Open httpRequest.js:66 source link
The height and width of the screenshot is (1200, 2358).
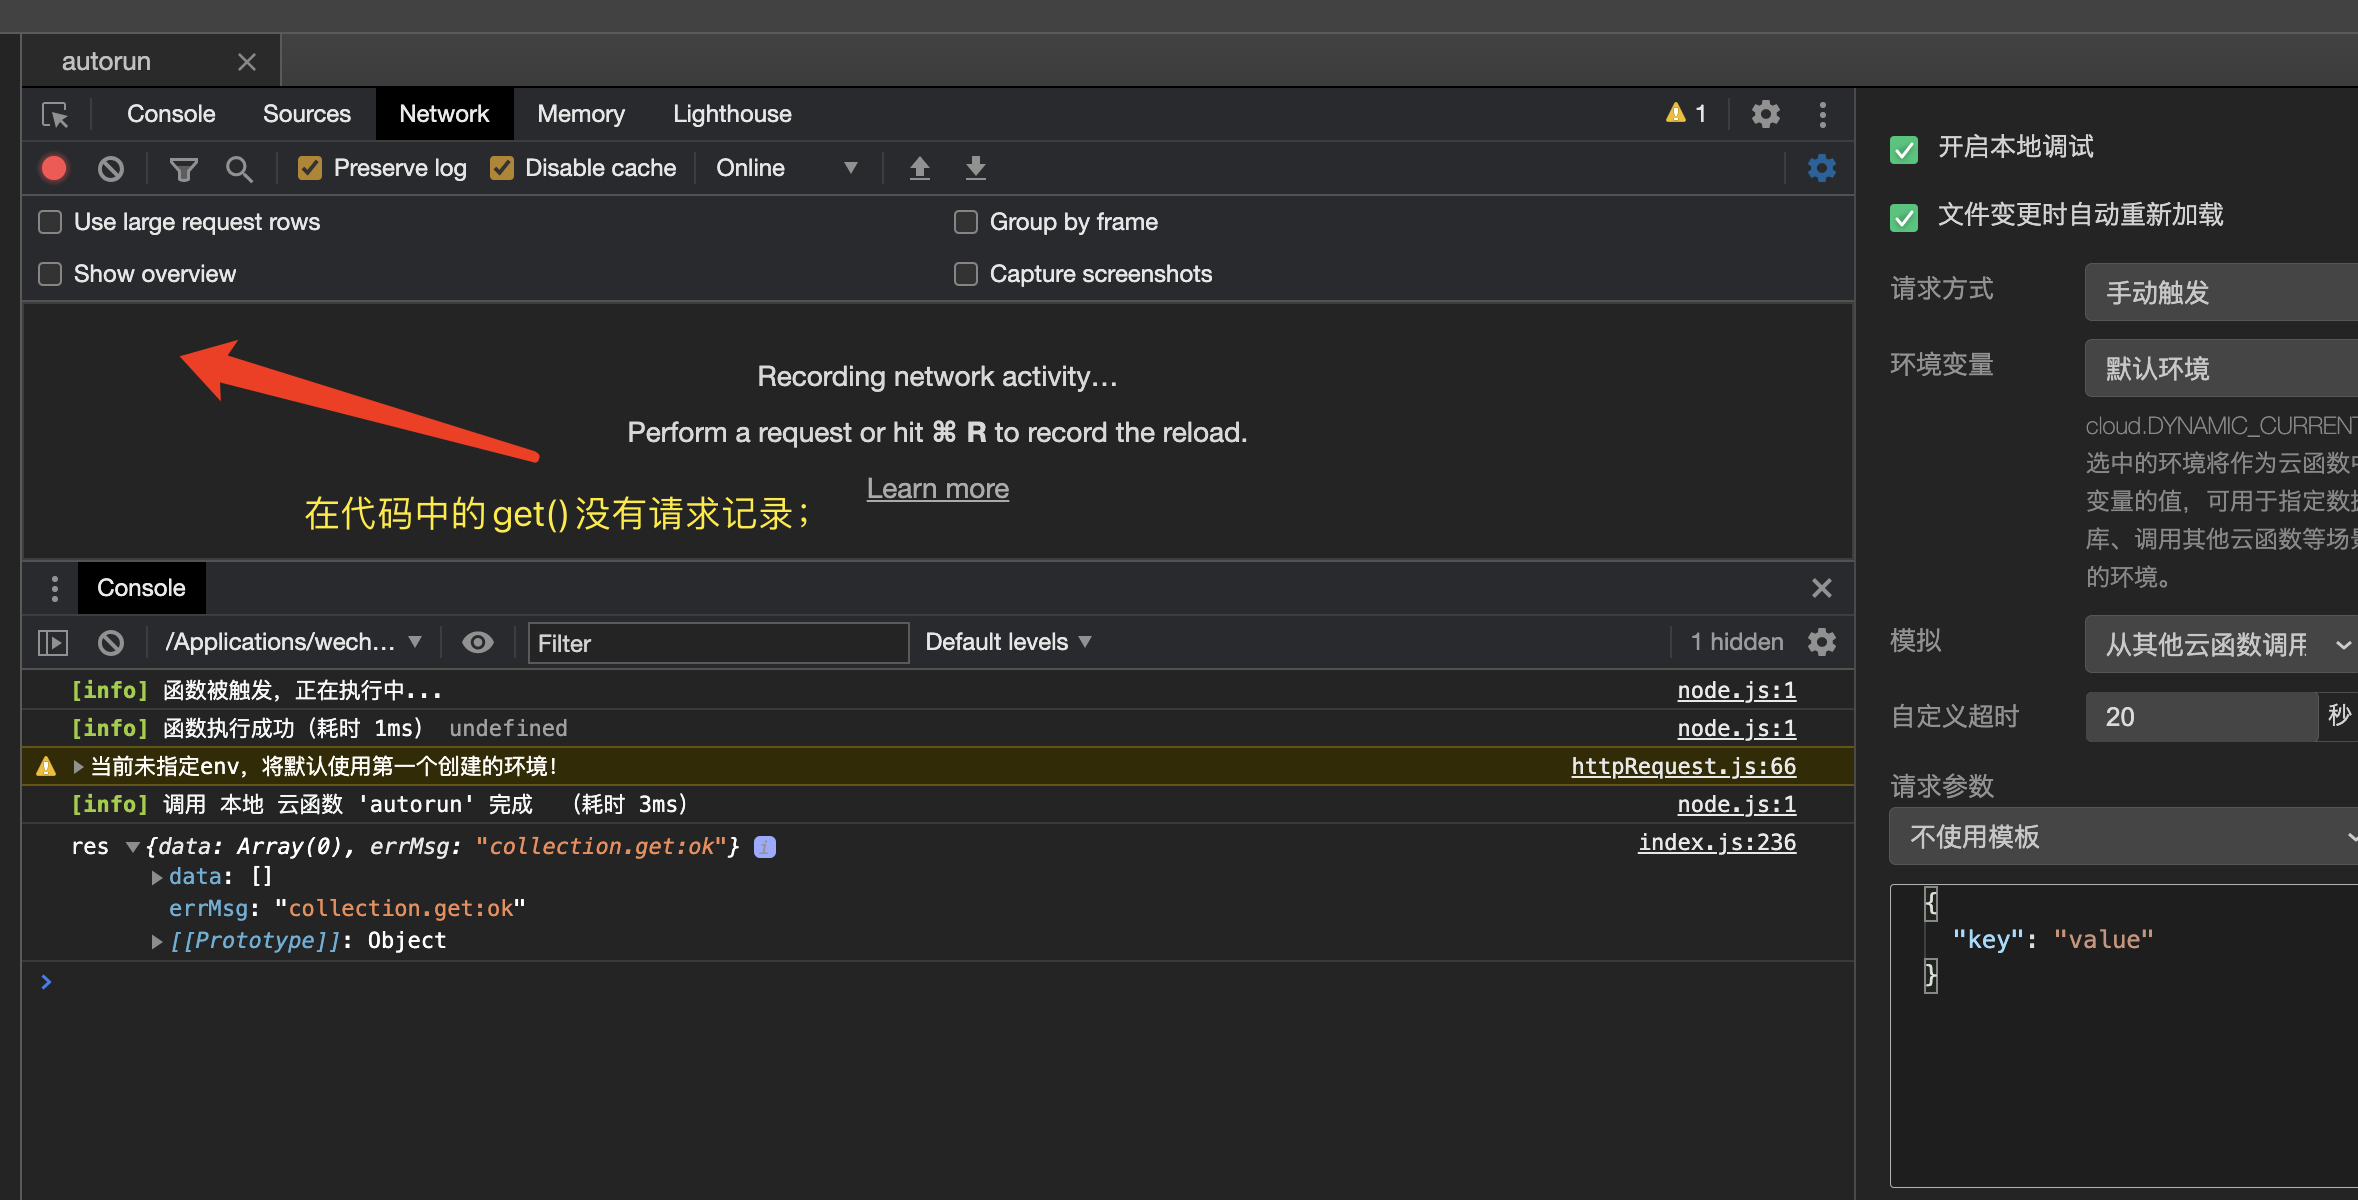pyautogui.click(x=1683, y=767)
